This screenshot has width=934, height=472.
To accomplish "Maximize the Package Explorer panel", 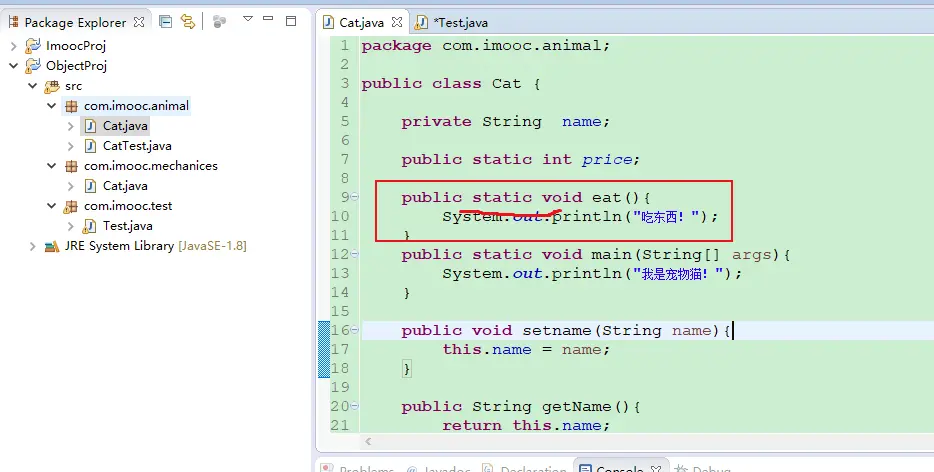I will pos(291,21).
